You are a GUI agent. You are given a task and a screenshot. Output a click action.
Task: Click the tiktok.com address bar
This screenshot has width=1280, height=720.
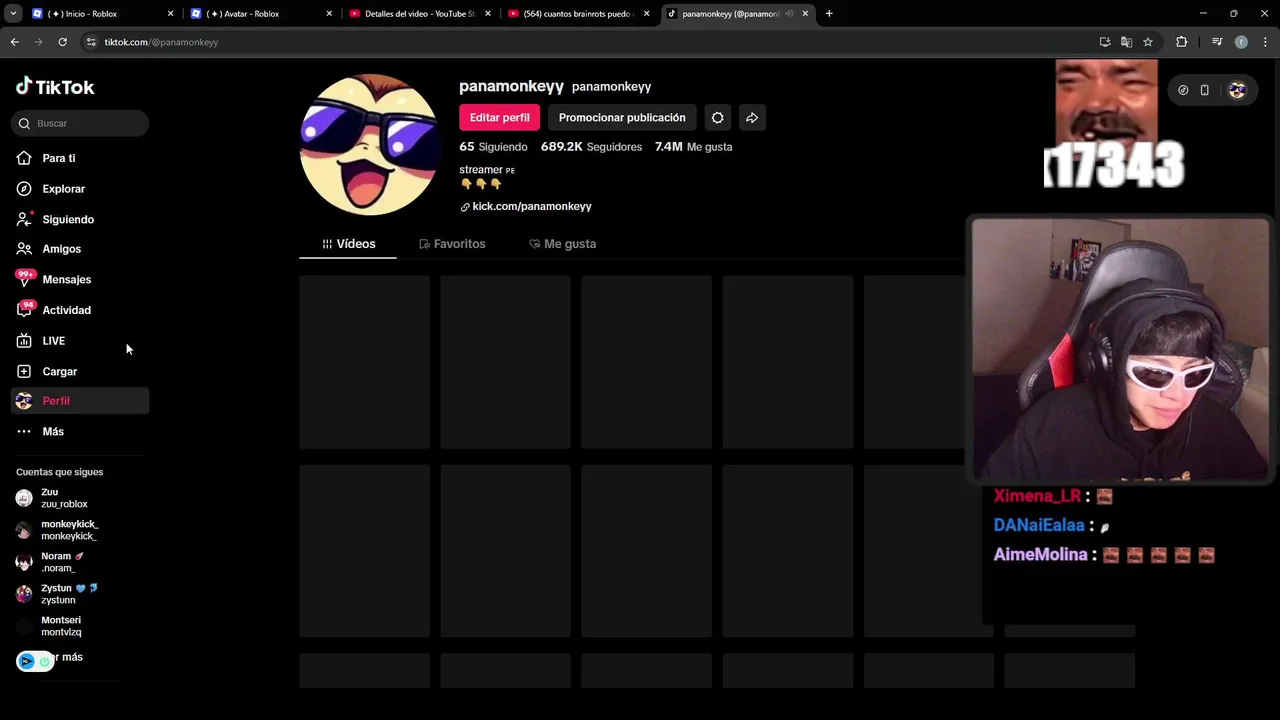click(590, 42)
